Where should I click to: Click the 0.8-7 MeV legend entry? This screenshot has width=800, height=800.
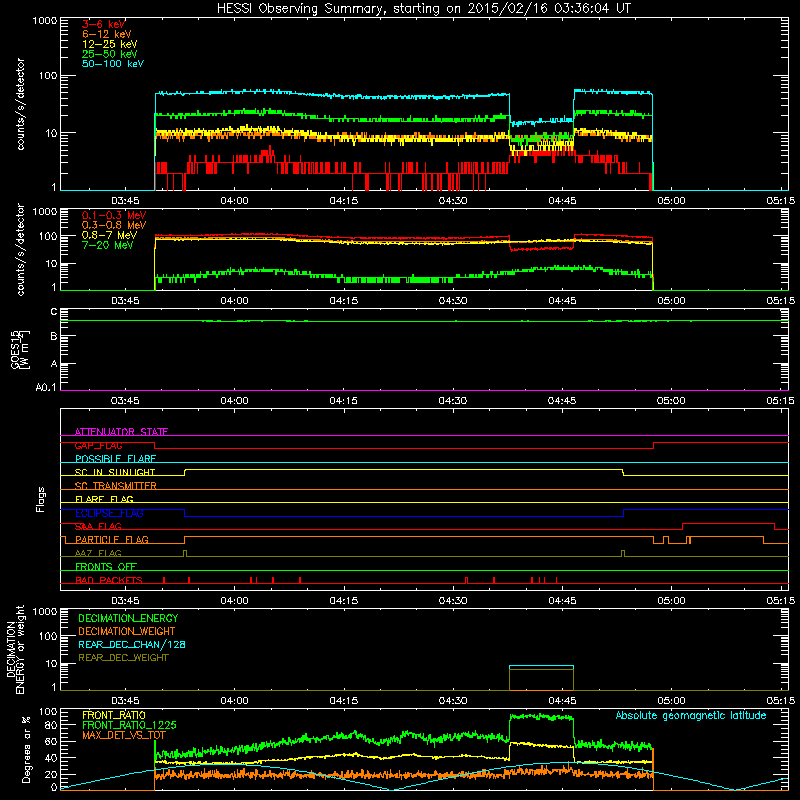point(109,236)
